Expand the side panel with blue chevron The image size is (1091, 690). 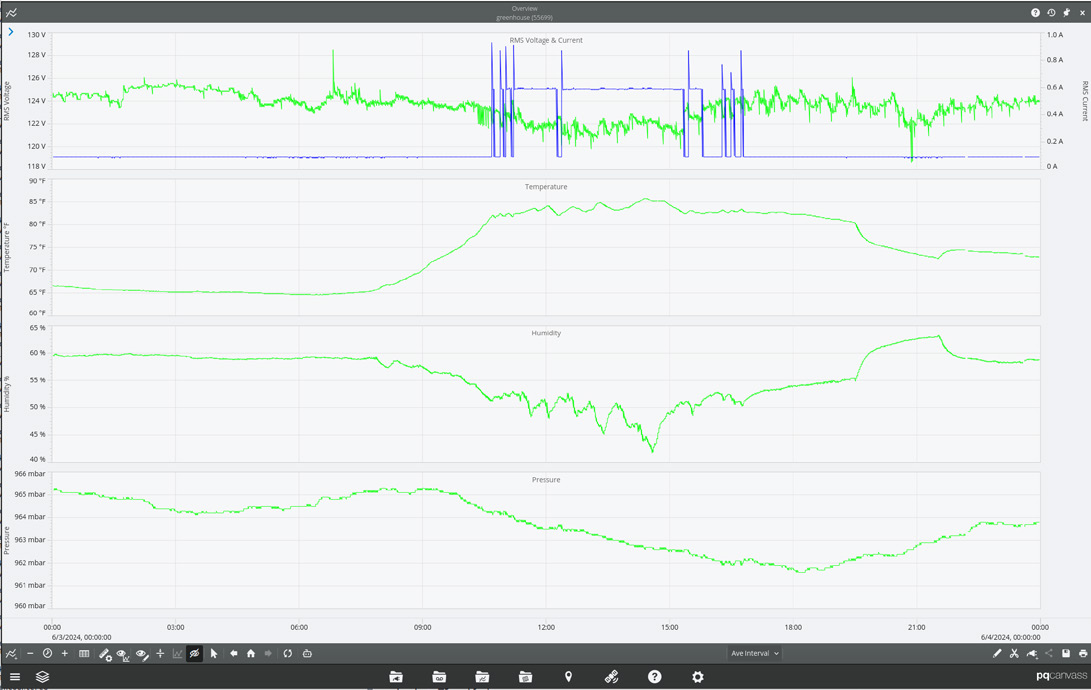click(10, 32)
